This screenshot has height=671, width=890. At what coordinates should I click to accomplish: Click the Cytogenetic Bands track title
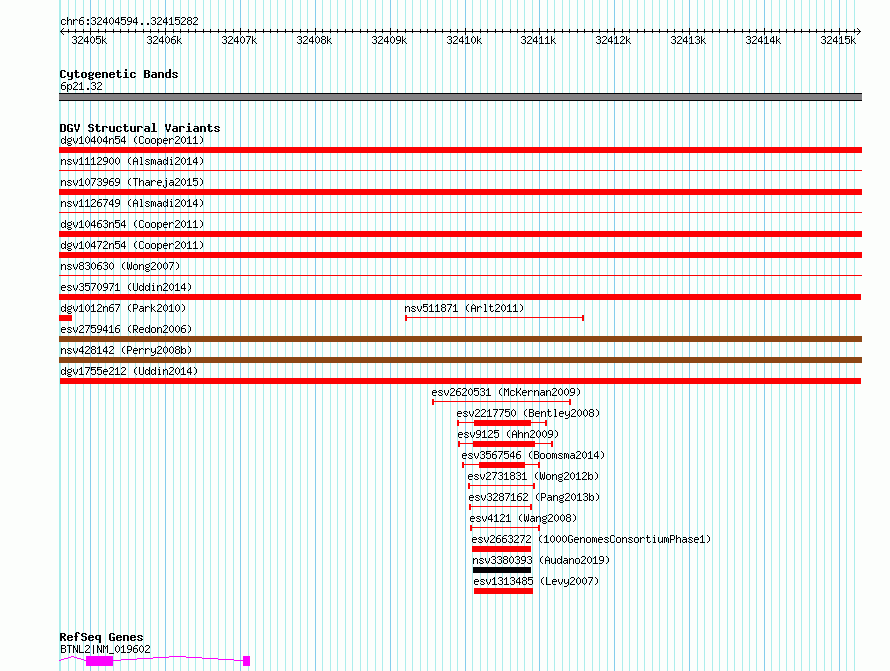tap(119, 74)
